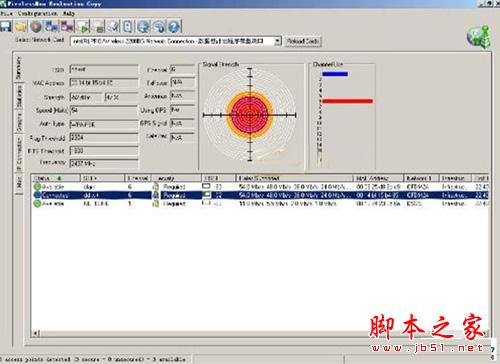Sort list by Infrastructure column header
The height and width of the screenshot is (364, 500).
[x=455, y=178]
